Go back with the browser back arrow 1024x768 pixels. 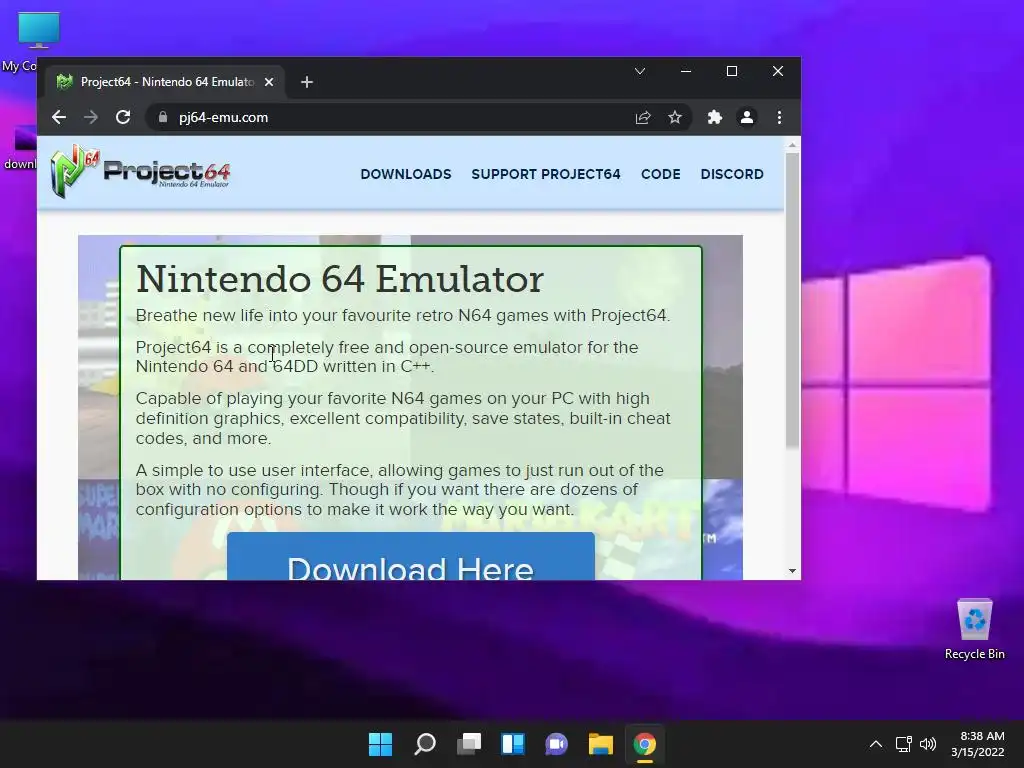coord(59,118)
